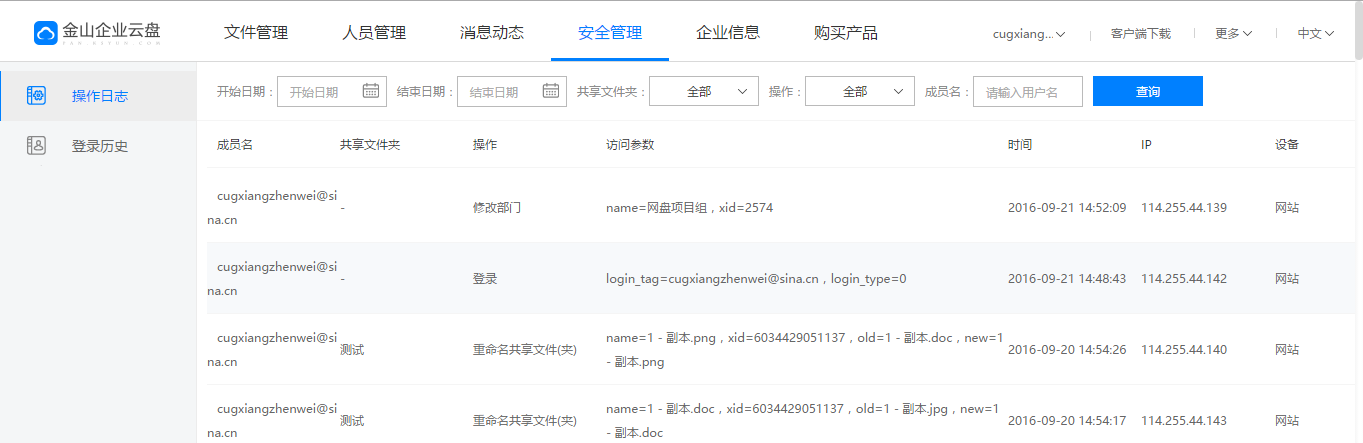The height and width of the screenshot is (443, 1363).
Task: Open the 消息动态 tab
Action: 492,33
